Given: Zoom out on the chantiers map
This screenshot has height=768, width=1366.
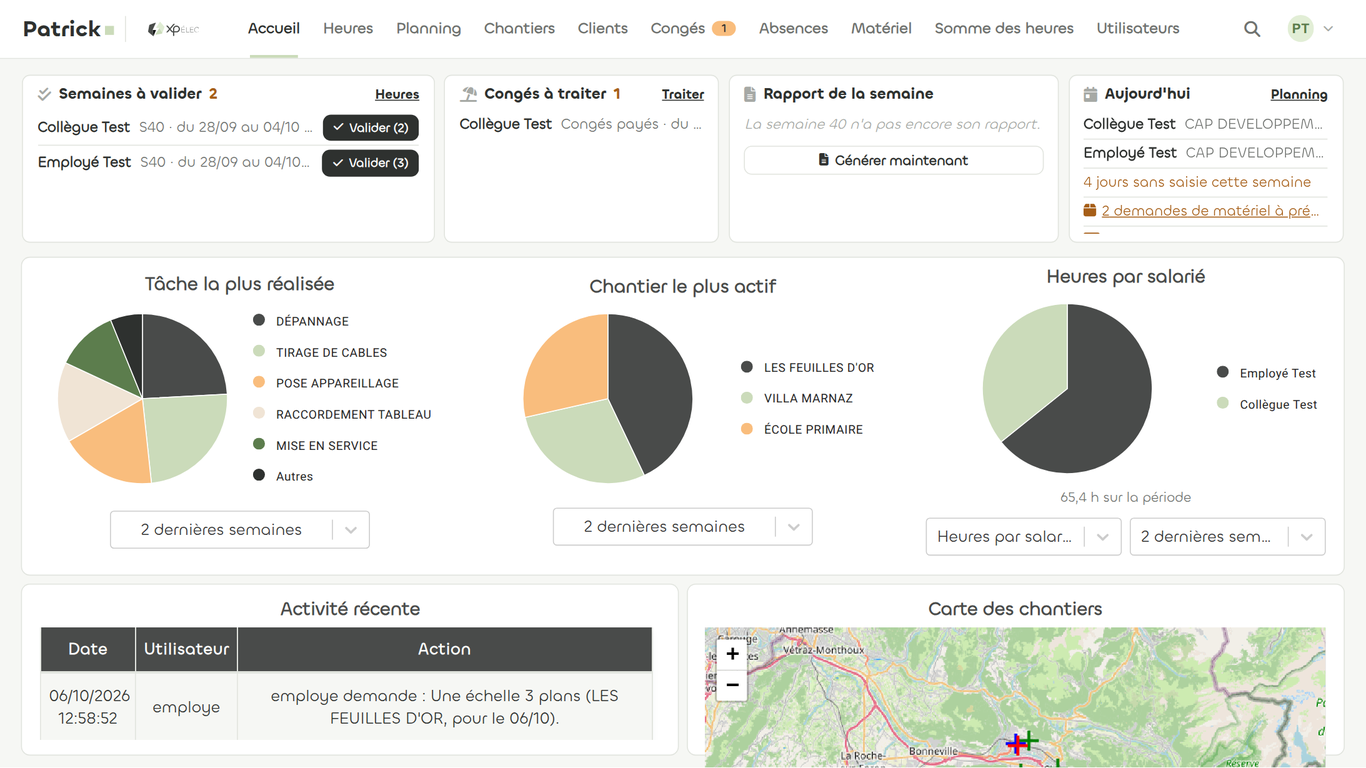Looking at the screenshot, I should pos(732,685).
